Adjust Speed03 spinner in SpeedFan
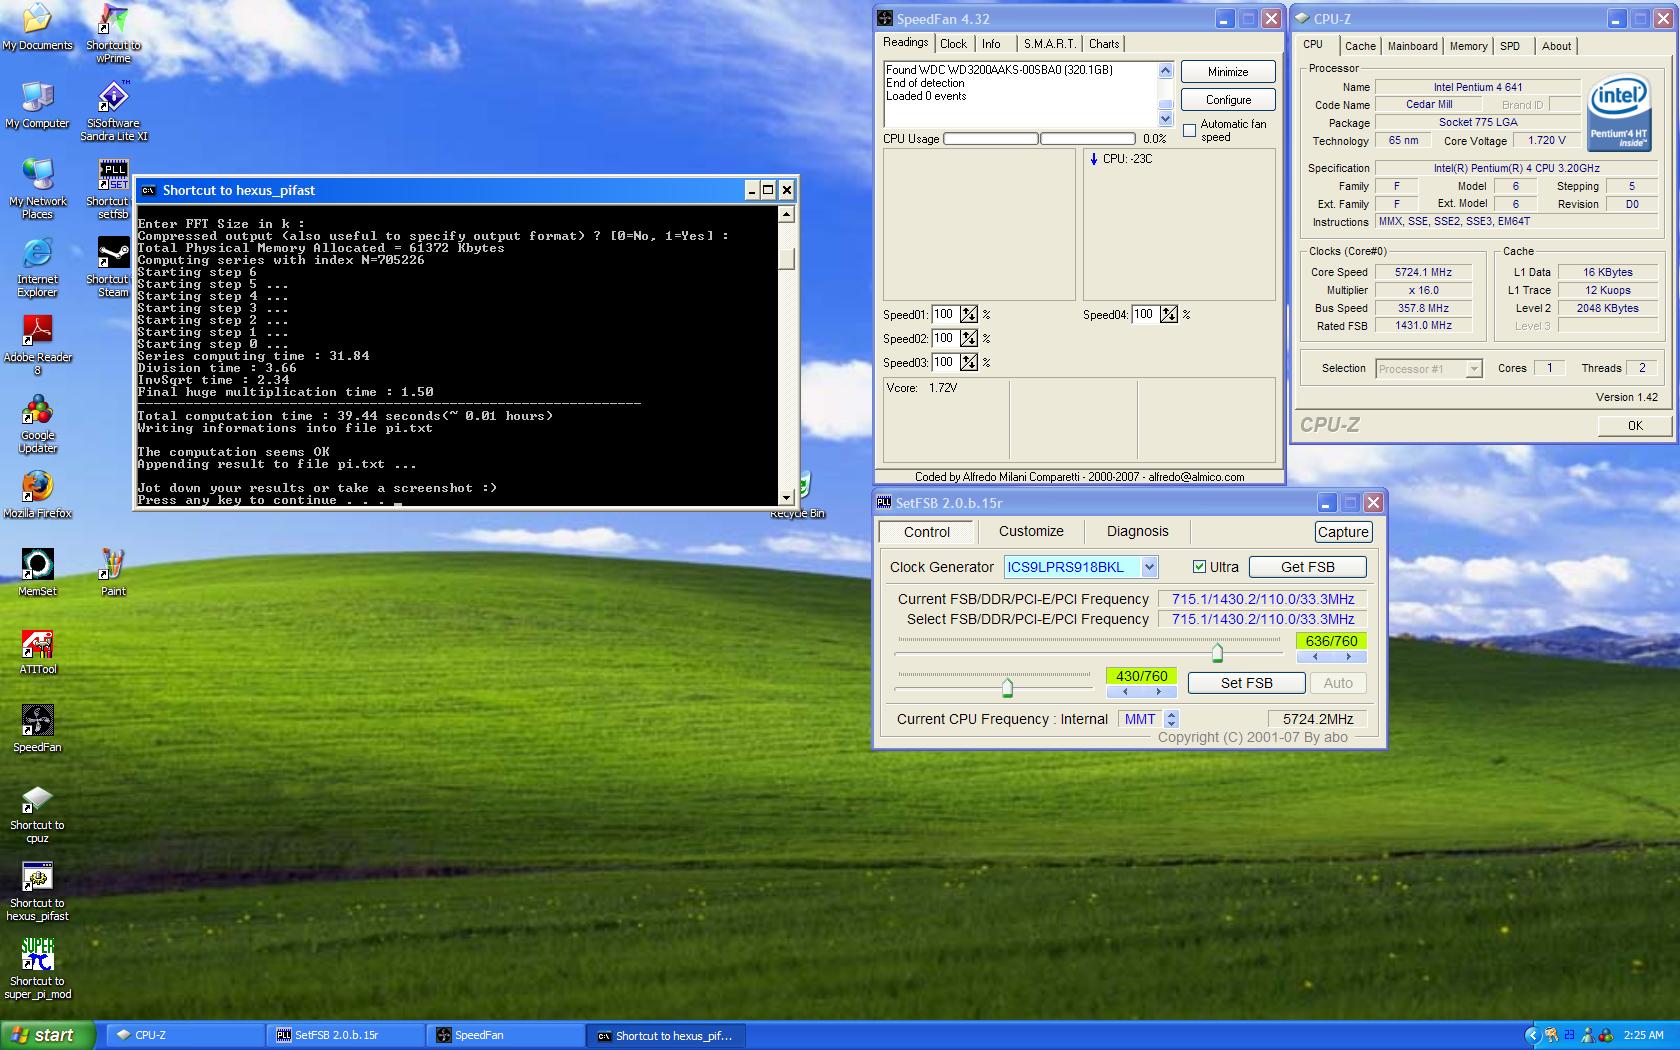The image size is (1680, 1050). pos(969,363)
